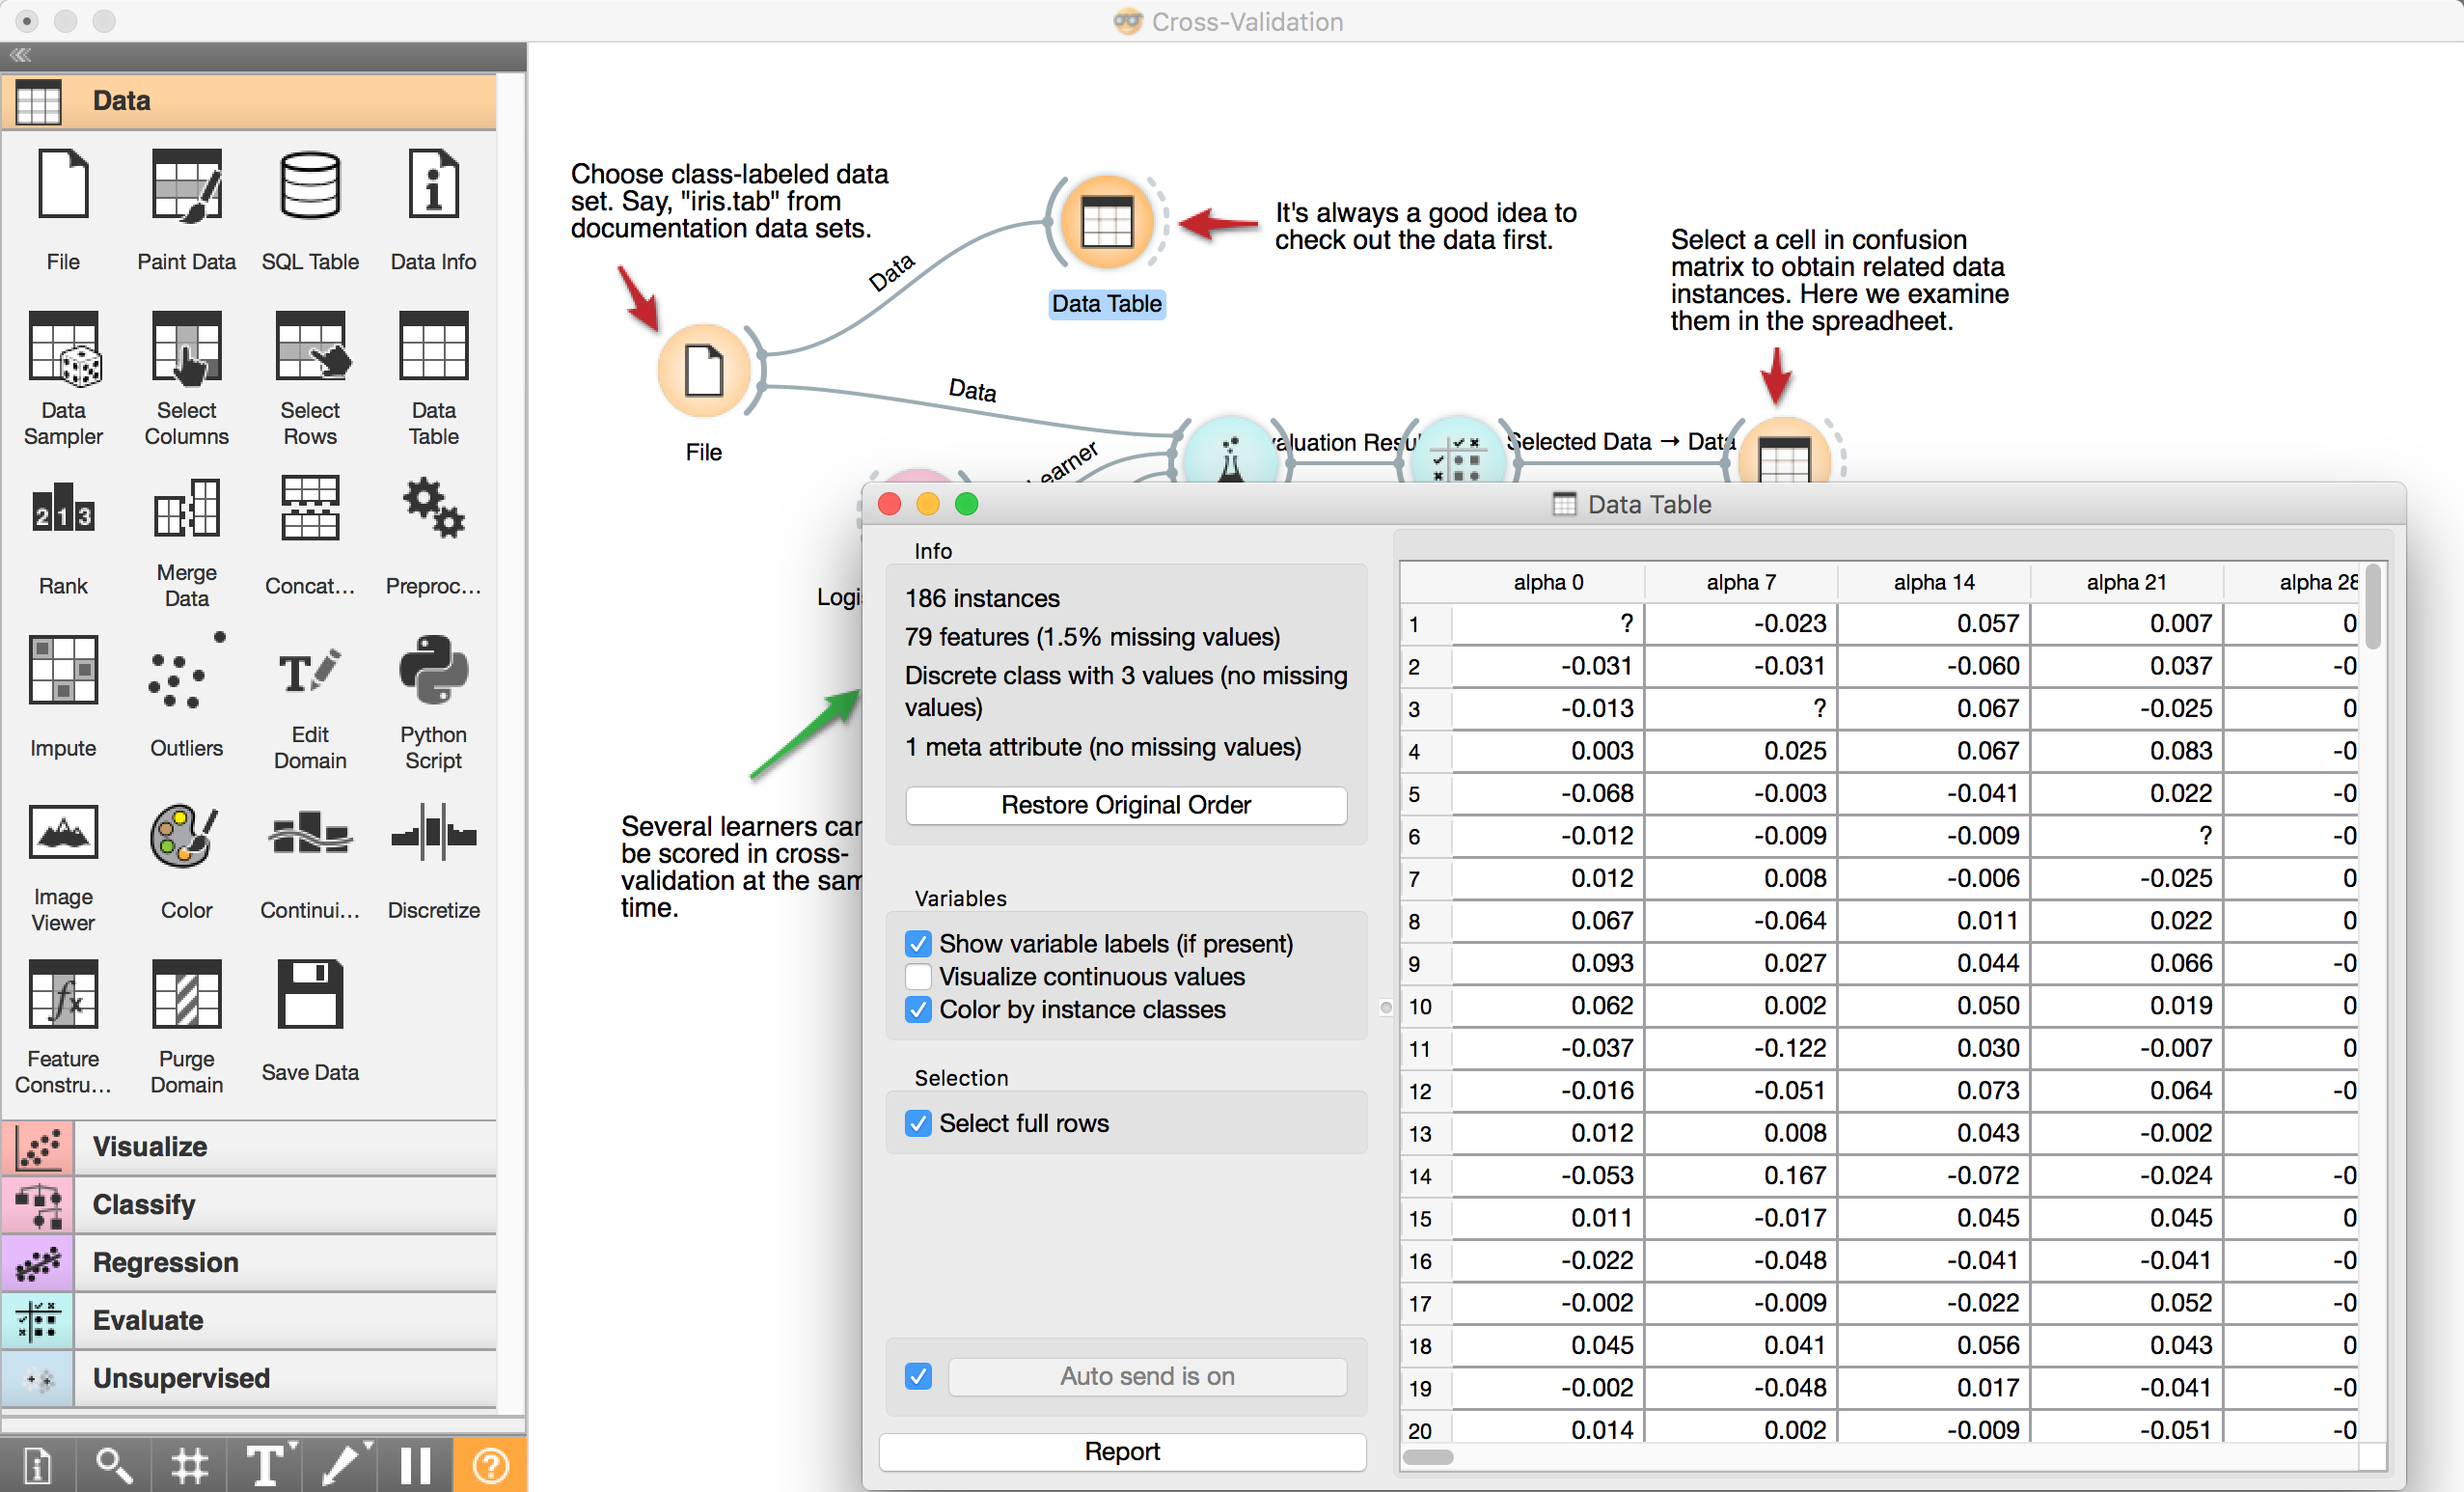Open the Evaluate category tab
The height and width of the screenshot is (1492, 2464).
(x=148, y=1320)
